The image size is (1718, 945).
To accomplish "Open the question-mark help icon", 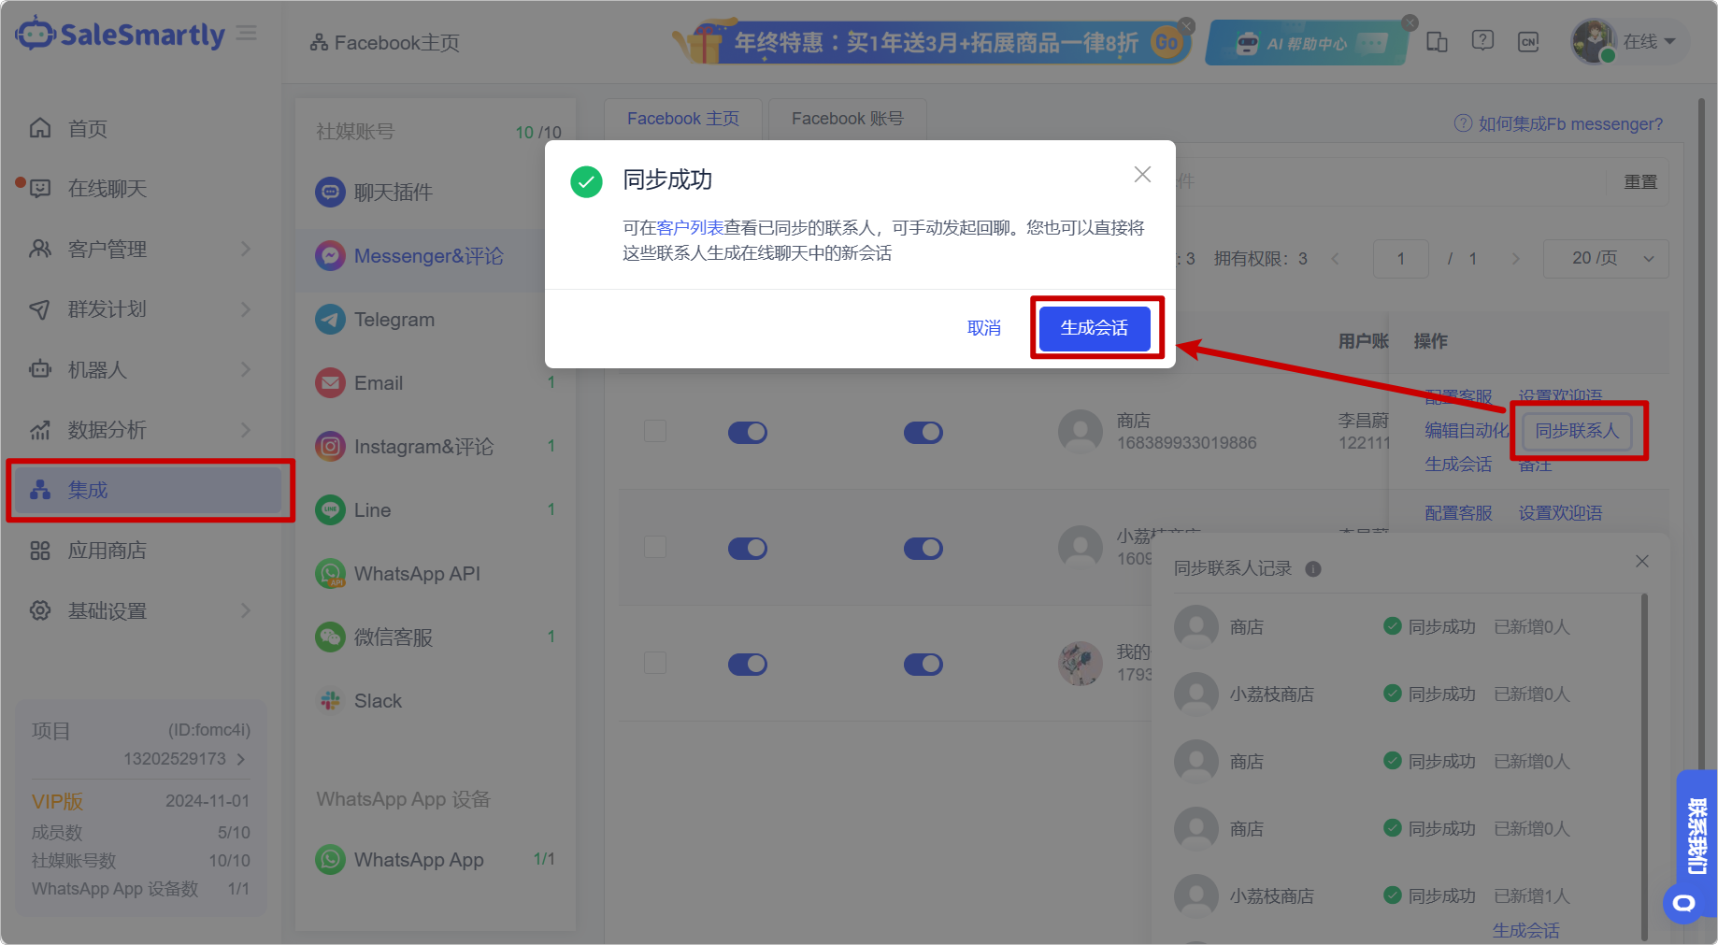I will tap(1483, 41).
